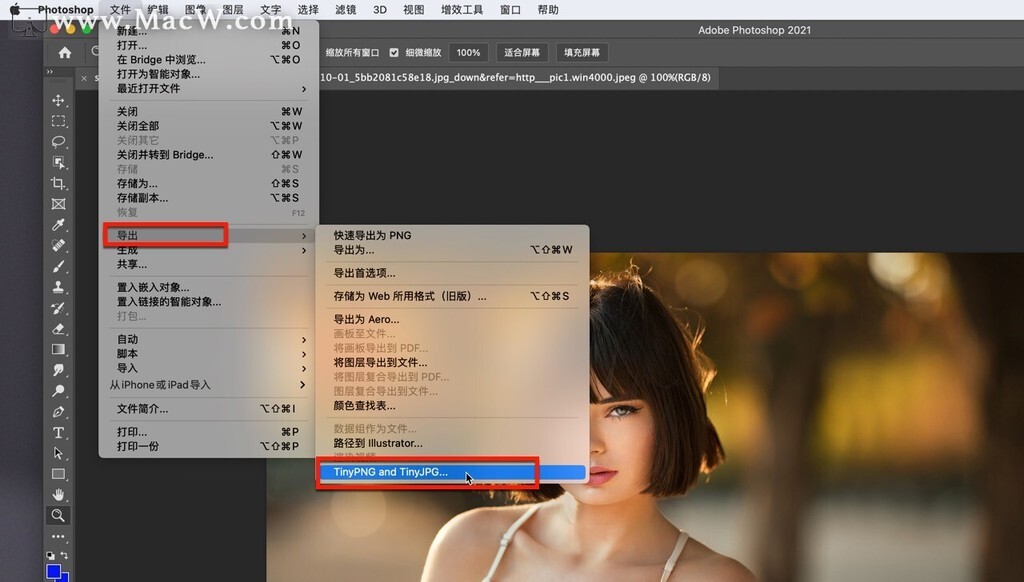This screenshot has width=1024, height=582.
Task: Go to the Home screen icon
Action: pyautogui.click(x=65, y=53)
